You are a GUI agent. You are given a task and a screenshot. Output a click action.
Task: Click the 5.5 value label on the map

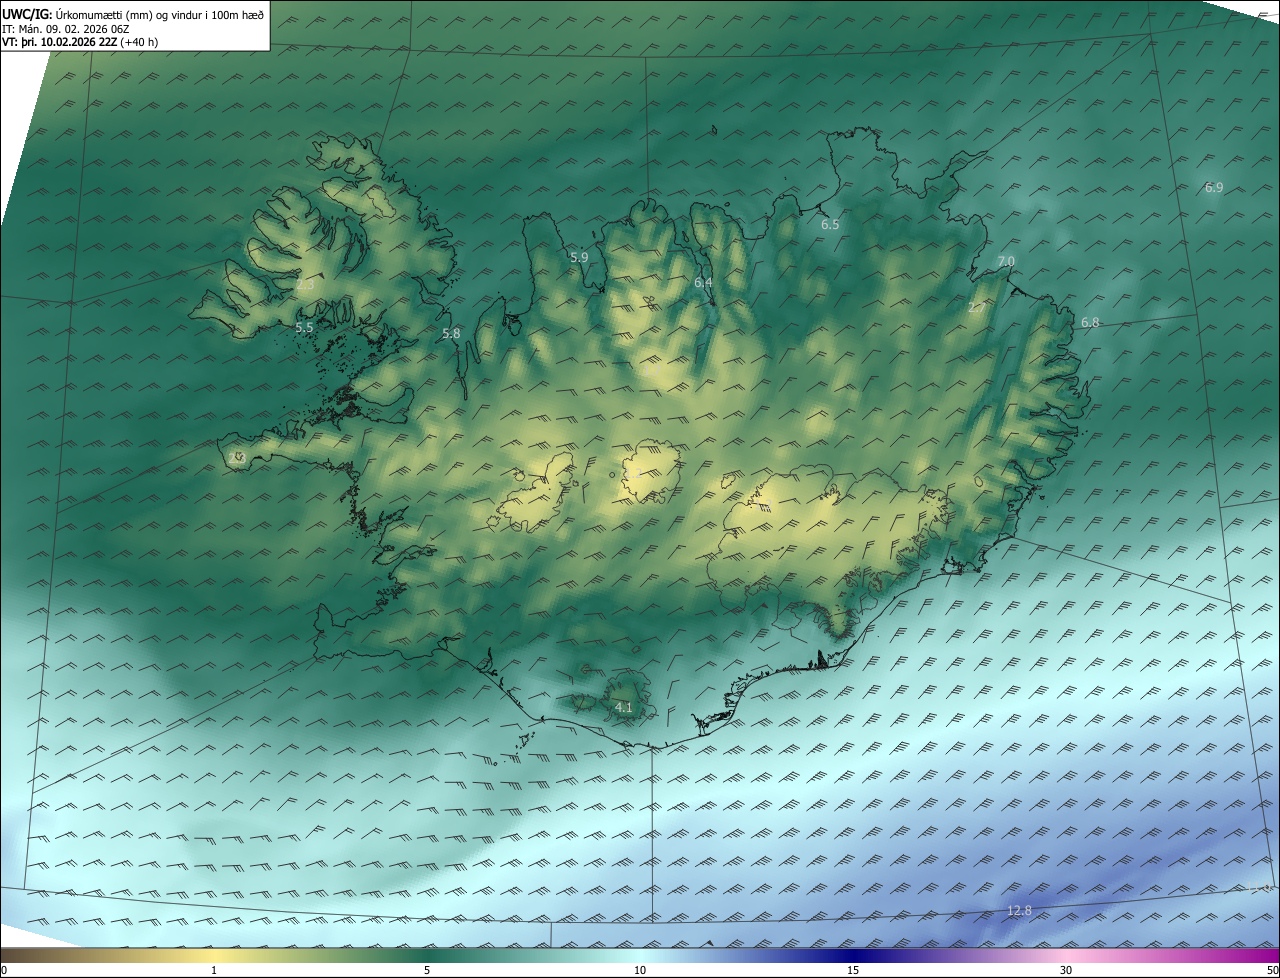pos(304,327)
